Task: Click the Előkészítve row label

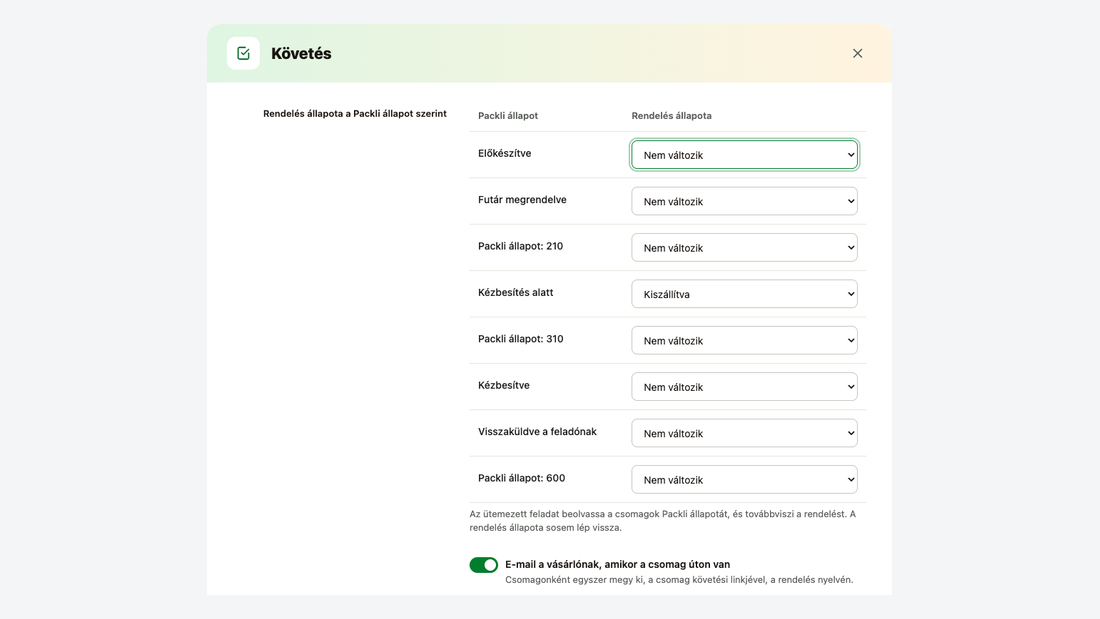Action: (x=504, y=154)
